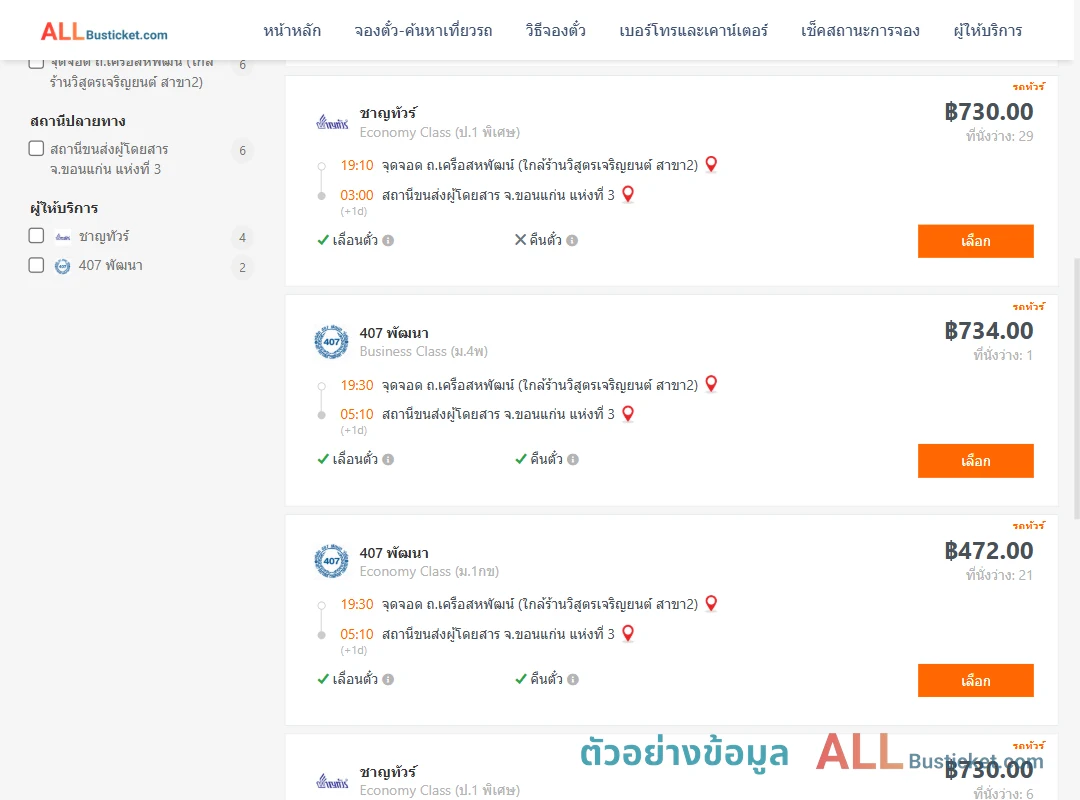Open map pin for 19:30 stop in Business Class card
Screen dimensions: 1080x800
click(712, 384)
